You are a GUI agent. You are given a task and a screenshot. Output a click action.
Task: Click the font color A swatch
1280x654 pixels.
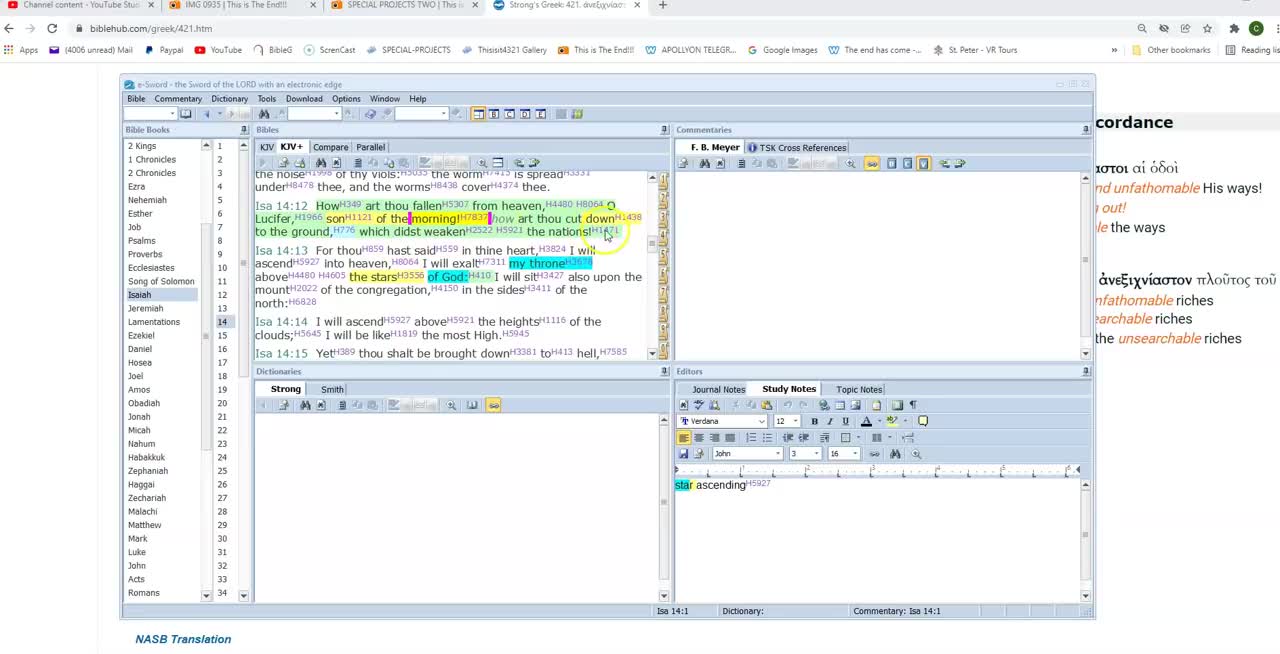coord(866,421)
